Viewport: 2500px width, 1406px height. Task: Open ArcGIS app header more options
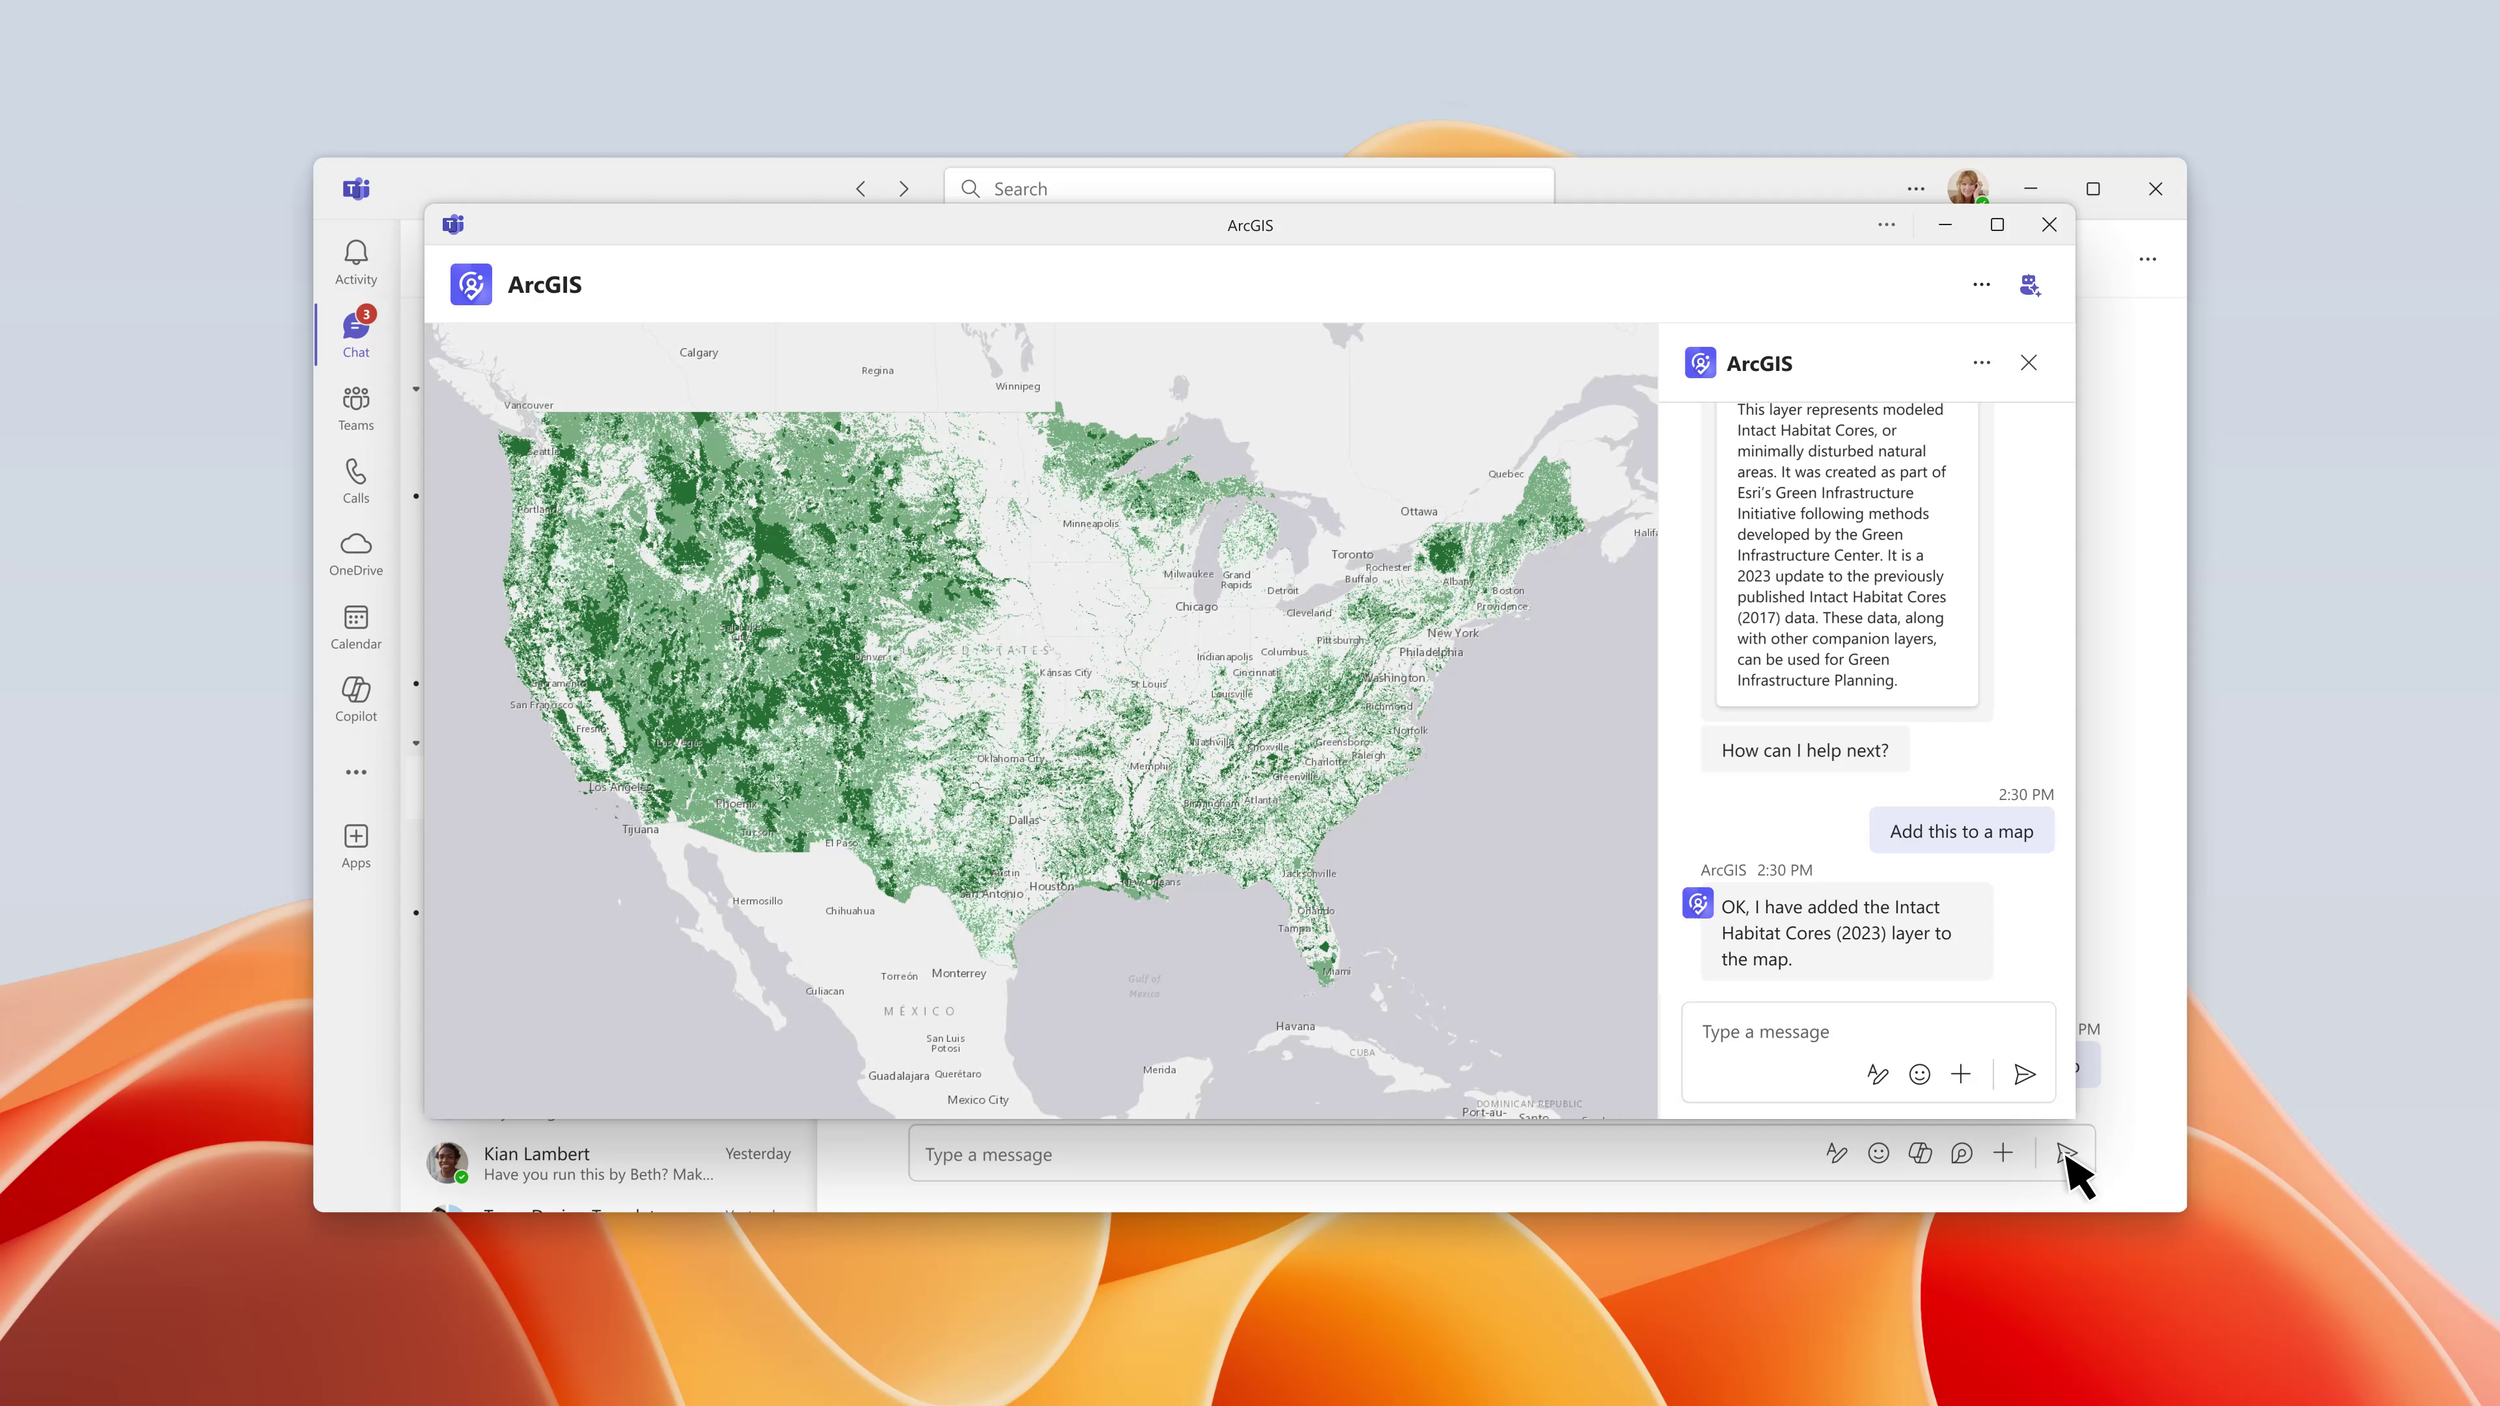tap(1981, 285)
